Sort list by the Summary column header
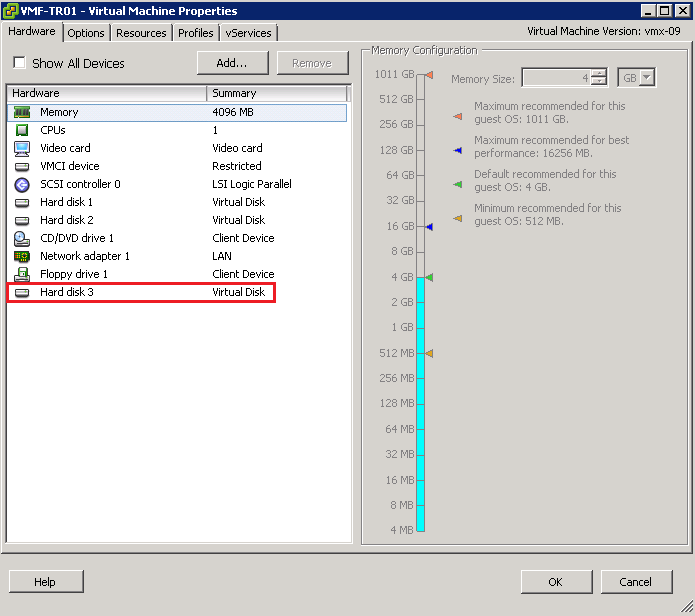695x616 pixels. [x=275, y=93]
